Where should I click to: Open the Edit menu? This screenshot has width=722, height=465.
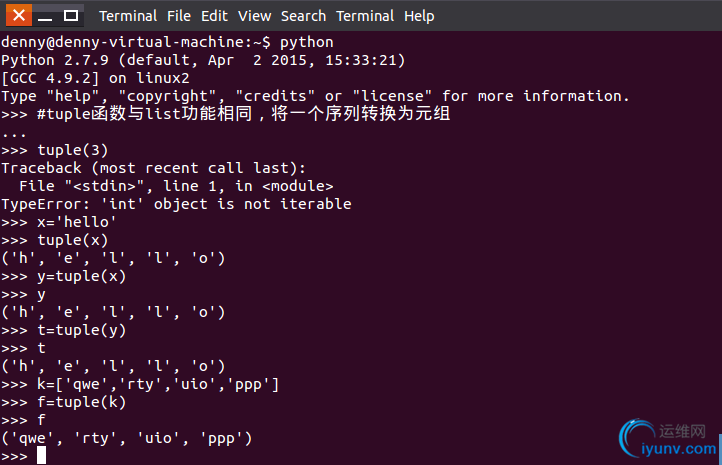(x=214, y=16)
